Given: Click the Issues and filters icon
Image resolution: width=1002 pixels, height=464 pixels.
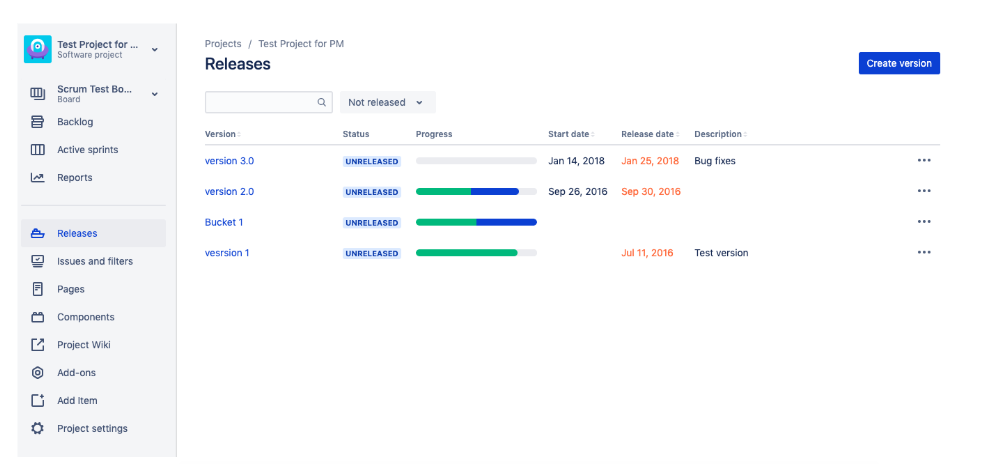Looking at the screenshot, I should pos(38,261).
